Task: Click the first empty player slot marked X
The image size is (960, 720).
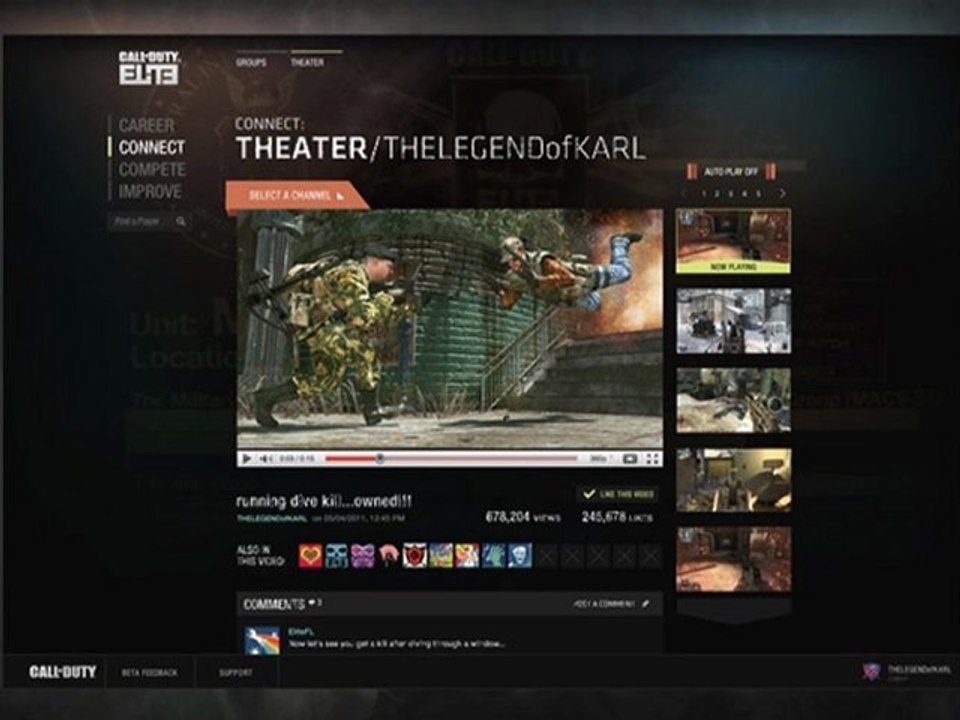Action: pyautogui.click(x=546, y=556)
